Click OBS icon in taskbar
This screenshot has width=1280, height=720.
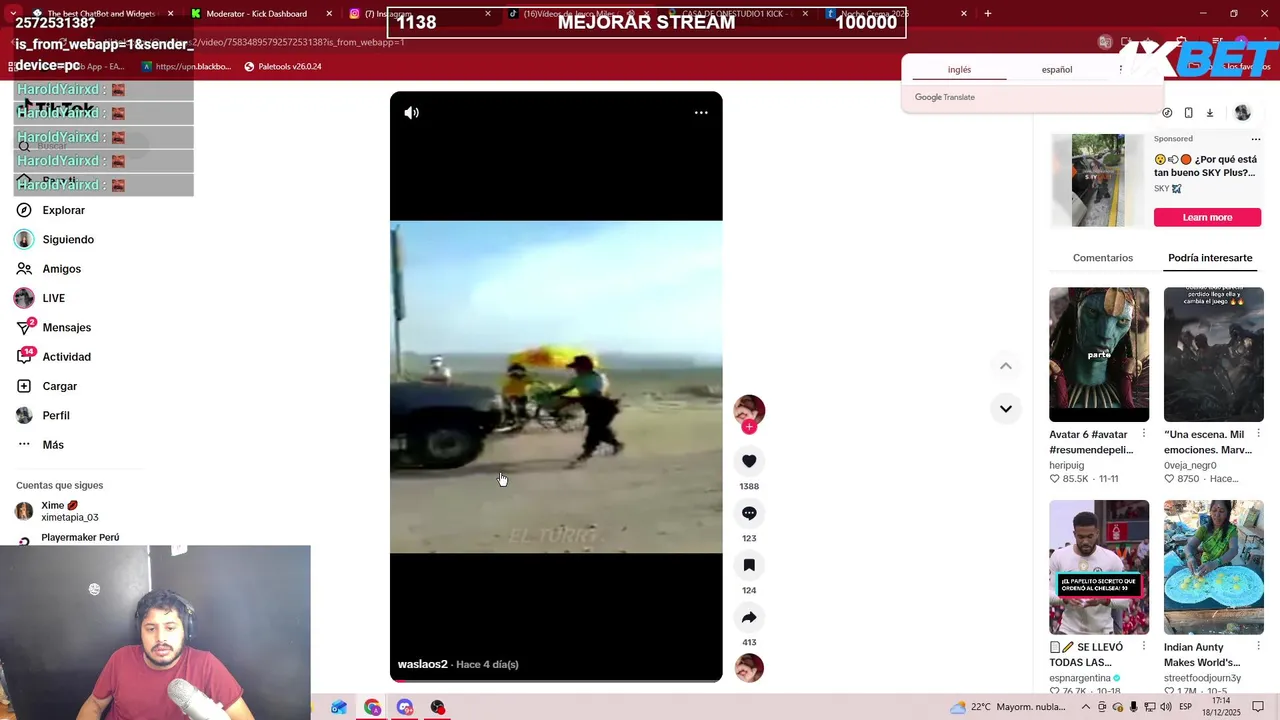[437, 707]
